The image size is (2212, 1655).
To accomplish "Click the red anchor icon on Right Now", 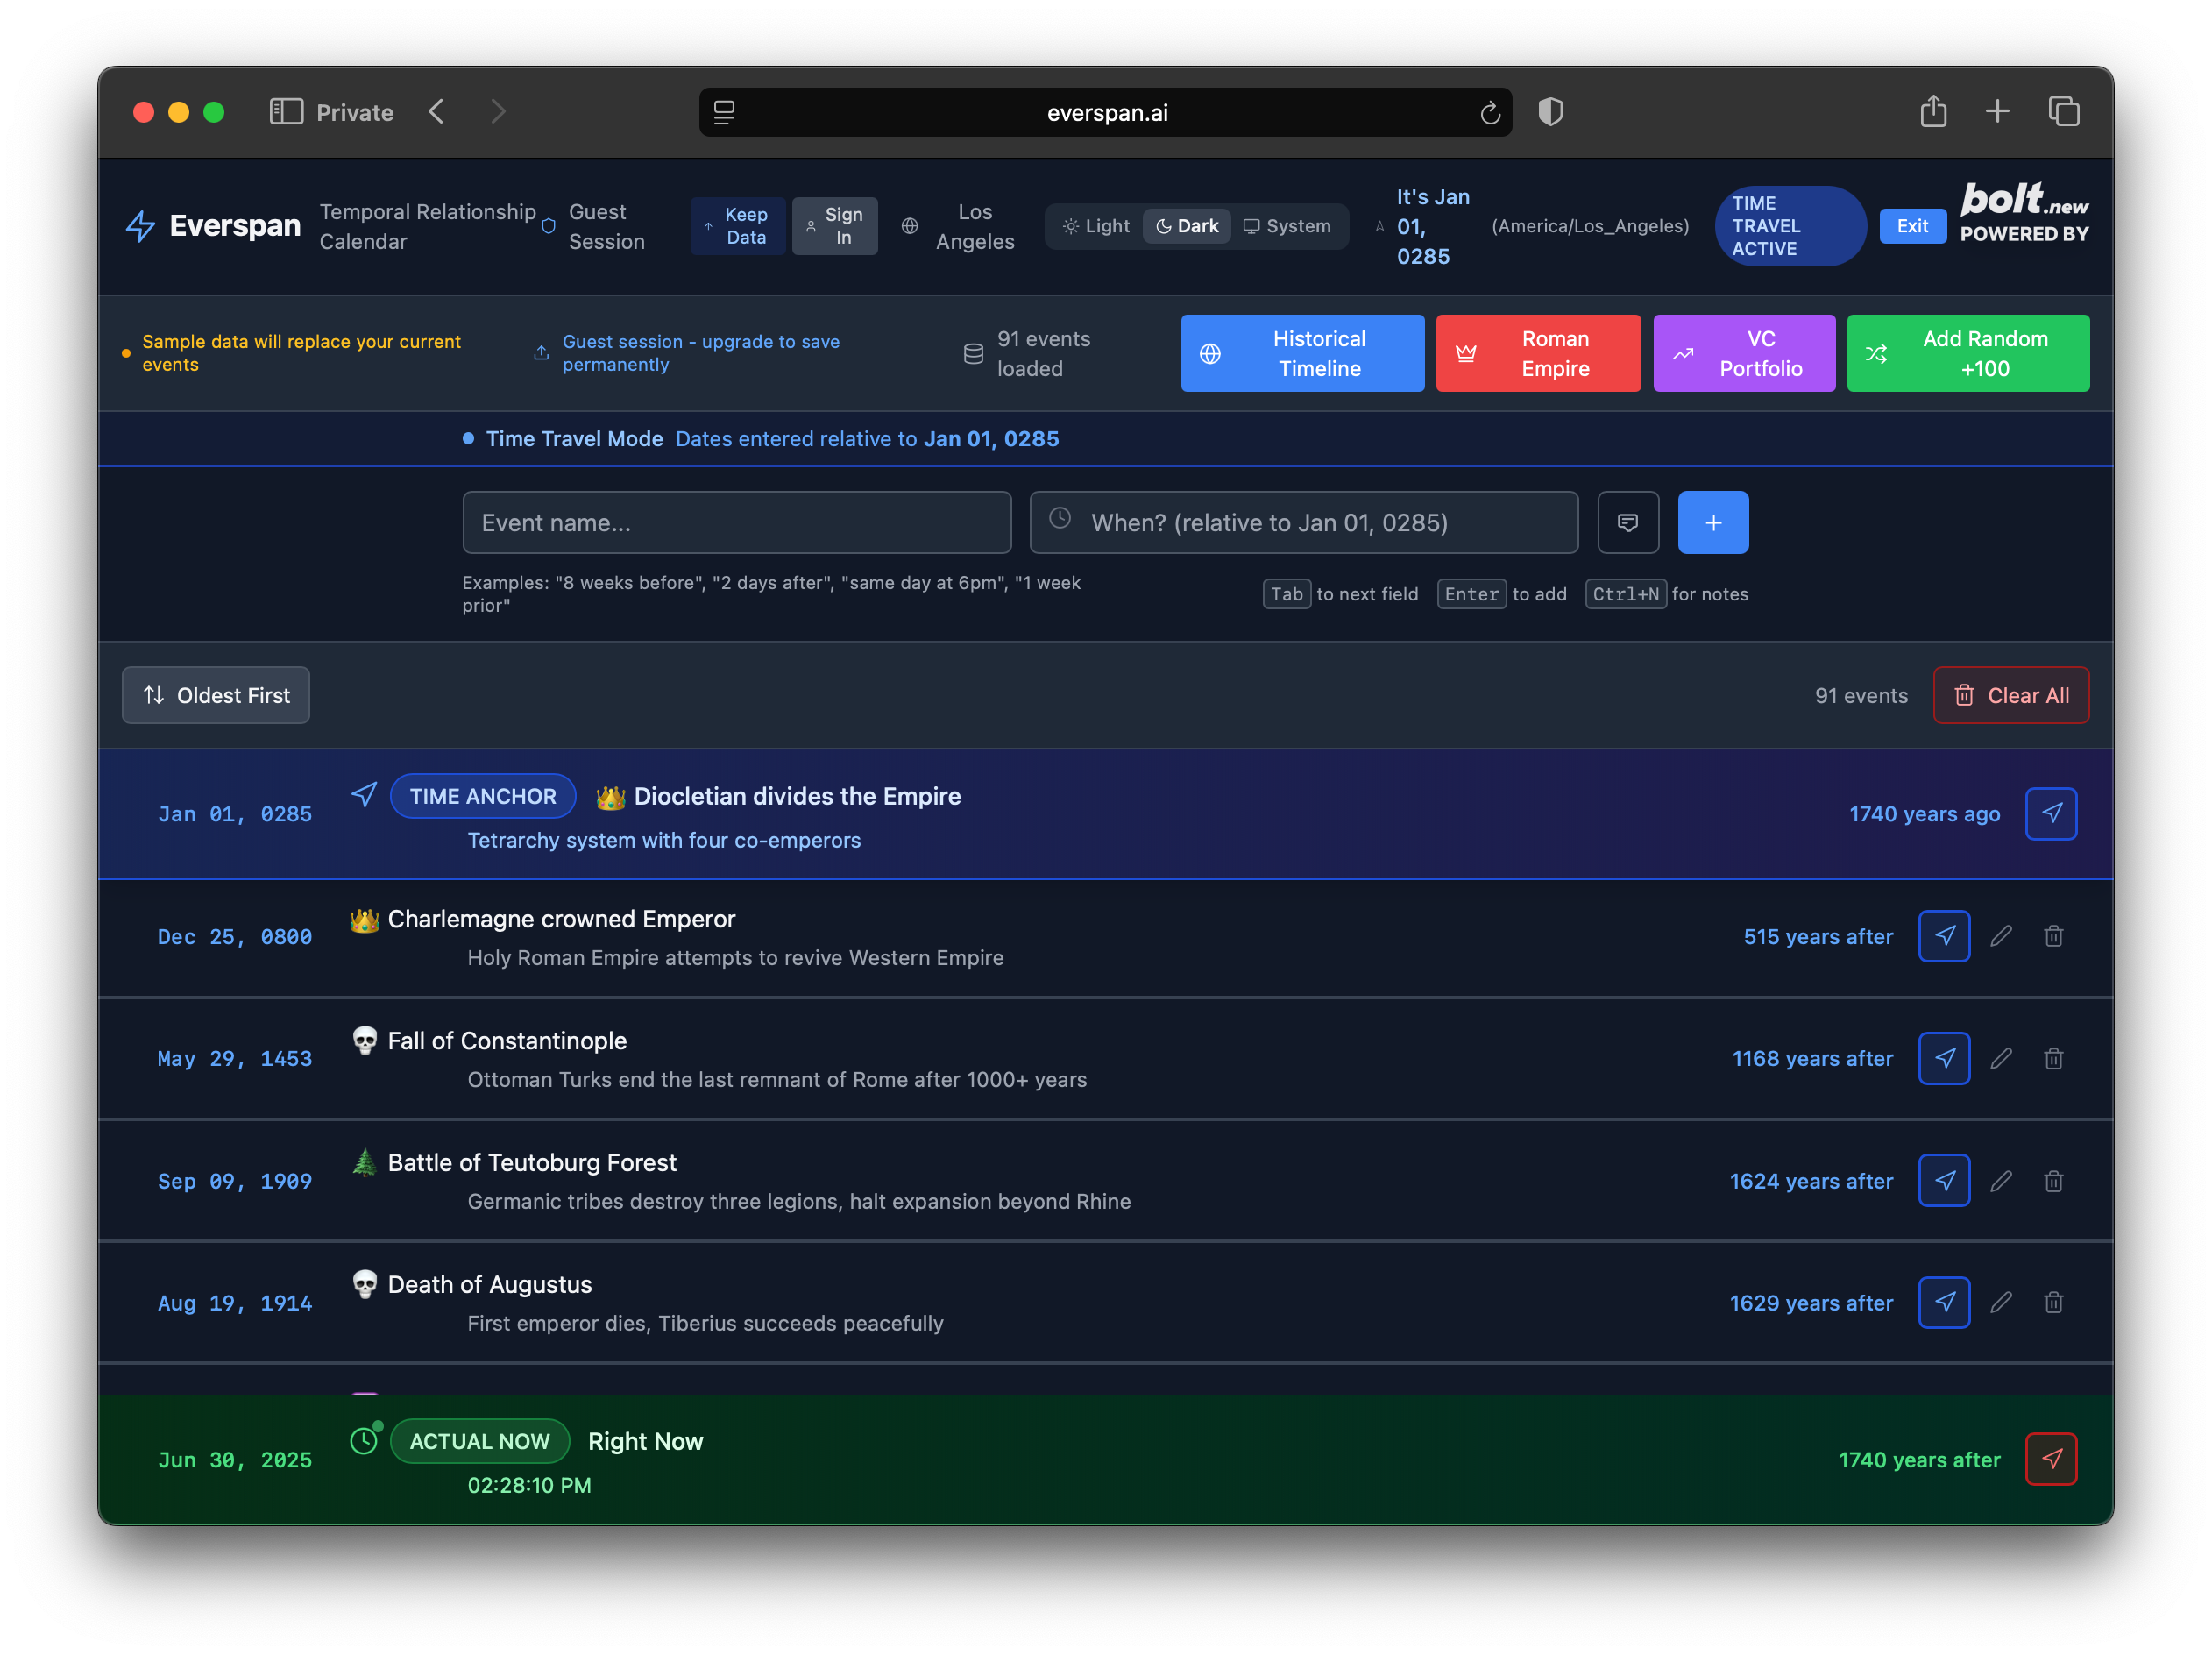I will click(x=2050, y=1459).
